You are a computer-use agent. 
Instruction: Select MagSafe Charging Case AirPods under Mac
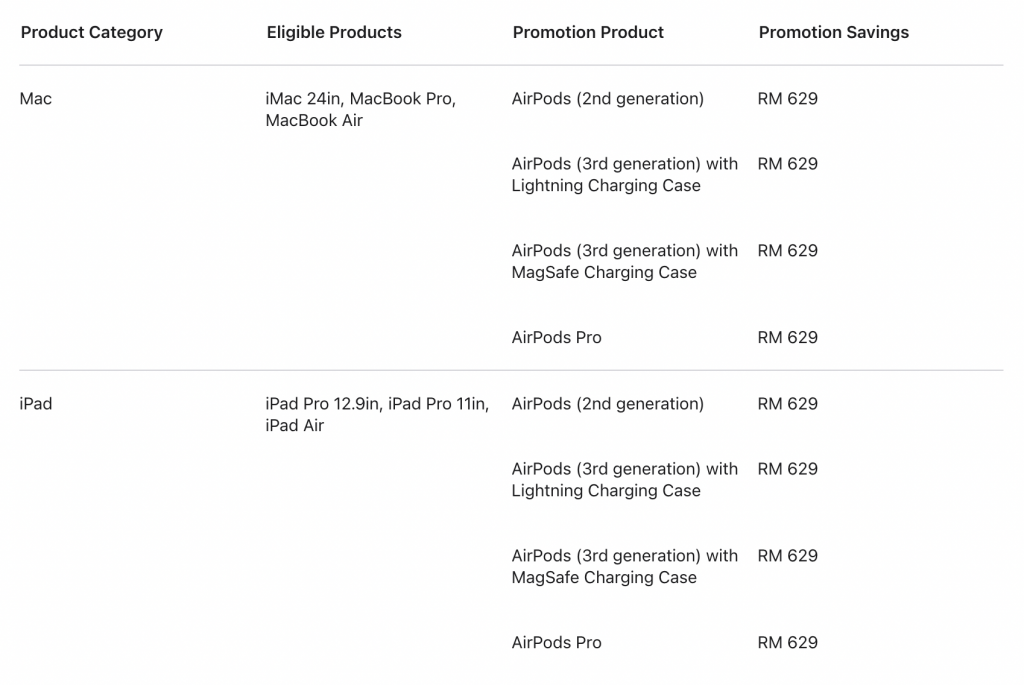pyautogui.click(x=624, y=261)
